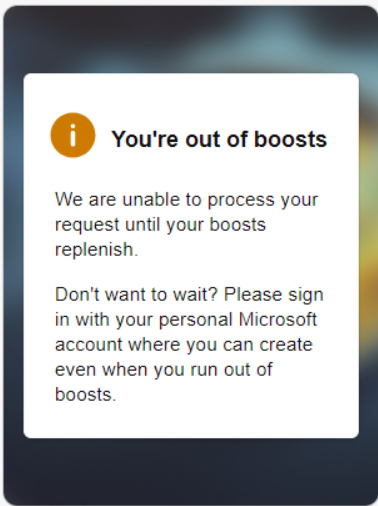The image size is (378, 506).
Task: Click the final word "boosts." in paragraph
Action: click(85, 395)
